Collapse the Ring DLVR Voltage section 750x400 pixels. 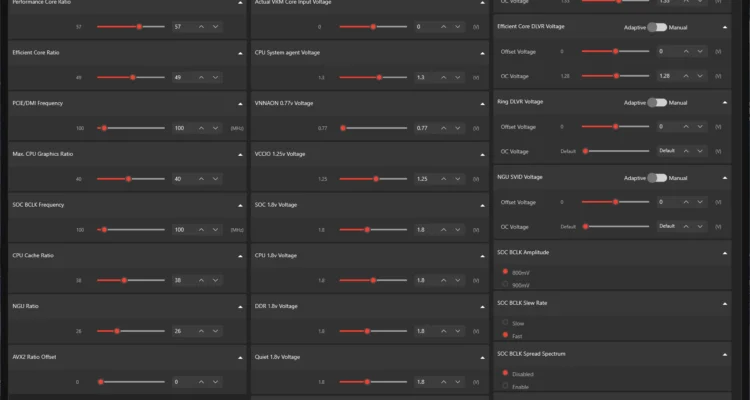click(725, 102)
